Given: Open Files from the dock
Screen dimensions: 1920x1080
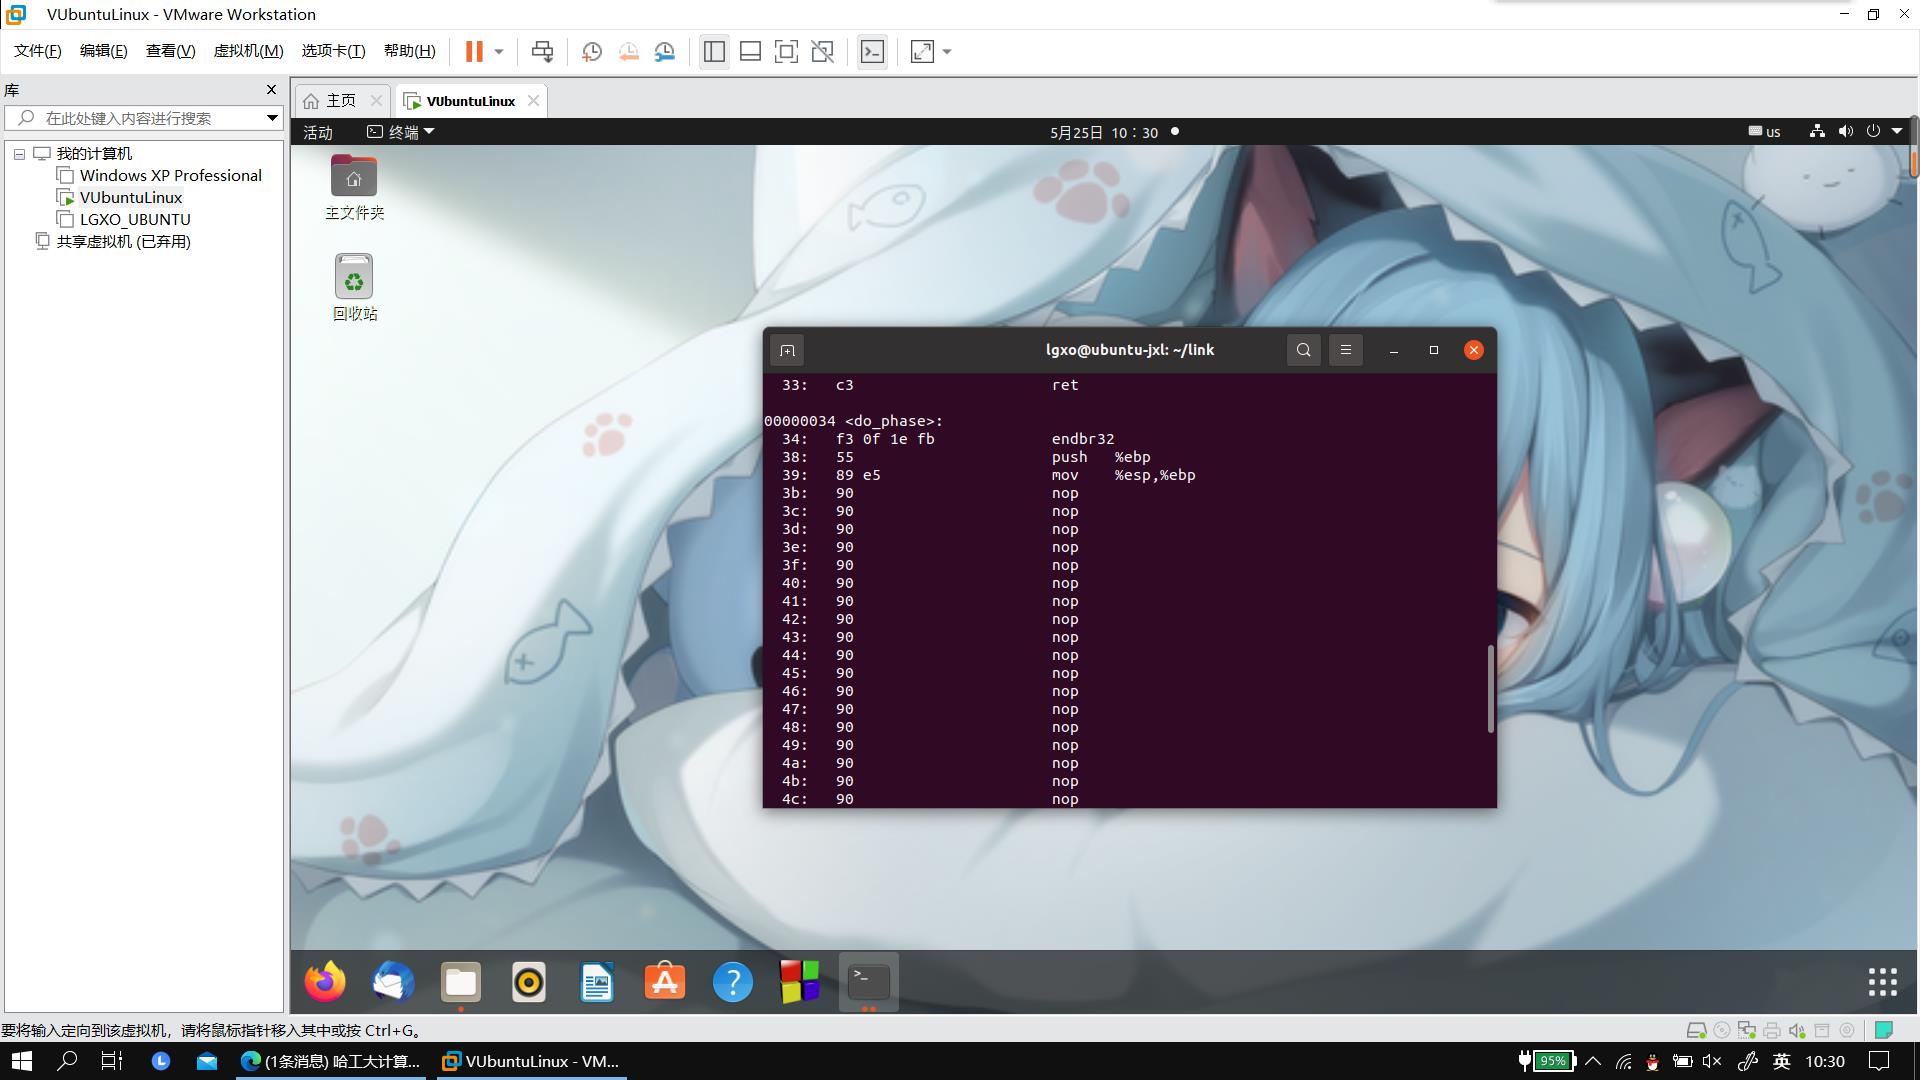Looking at the screenshot, I should click(x=461, y=982).
